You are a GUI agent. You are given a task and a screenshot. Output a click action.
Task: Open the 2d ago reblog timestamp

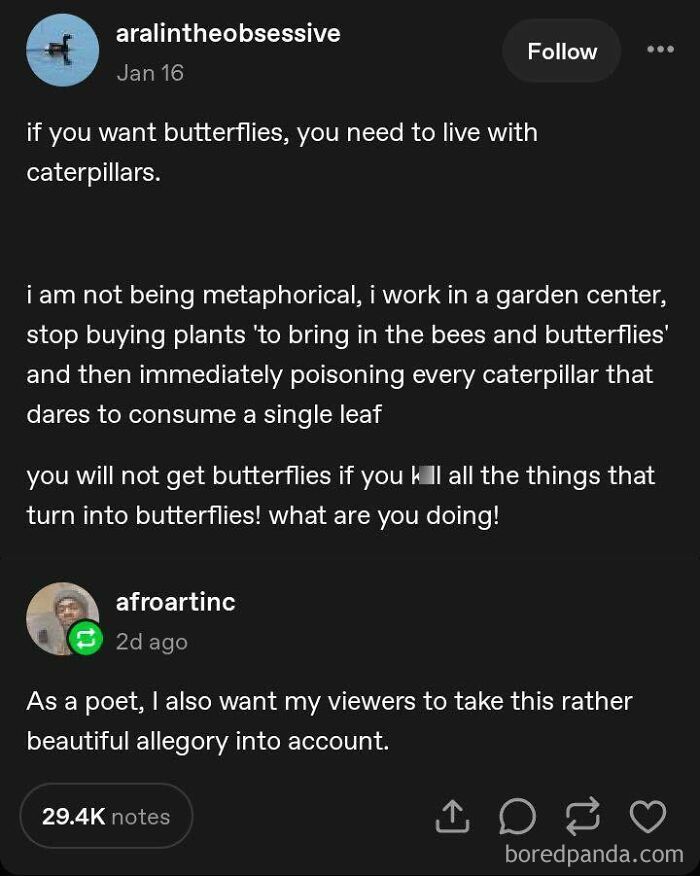click(x=151, y=642)
